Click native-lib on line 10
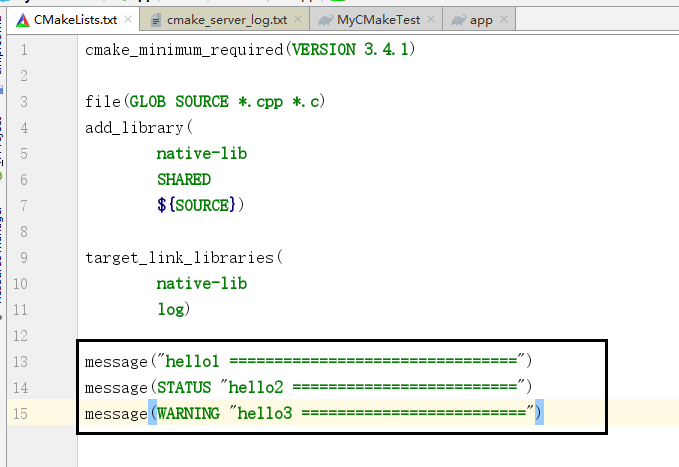 click(202, 284)
